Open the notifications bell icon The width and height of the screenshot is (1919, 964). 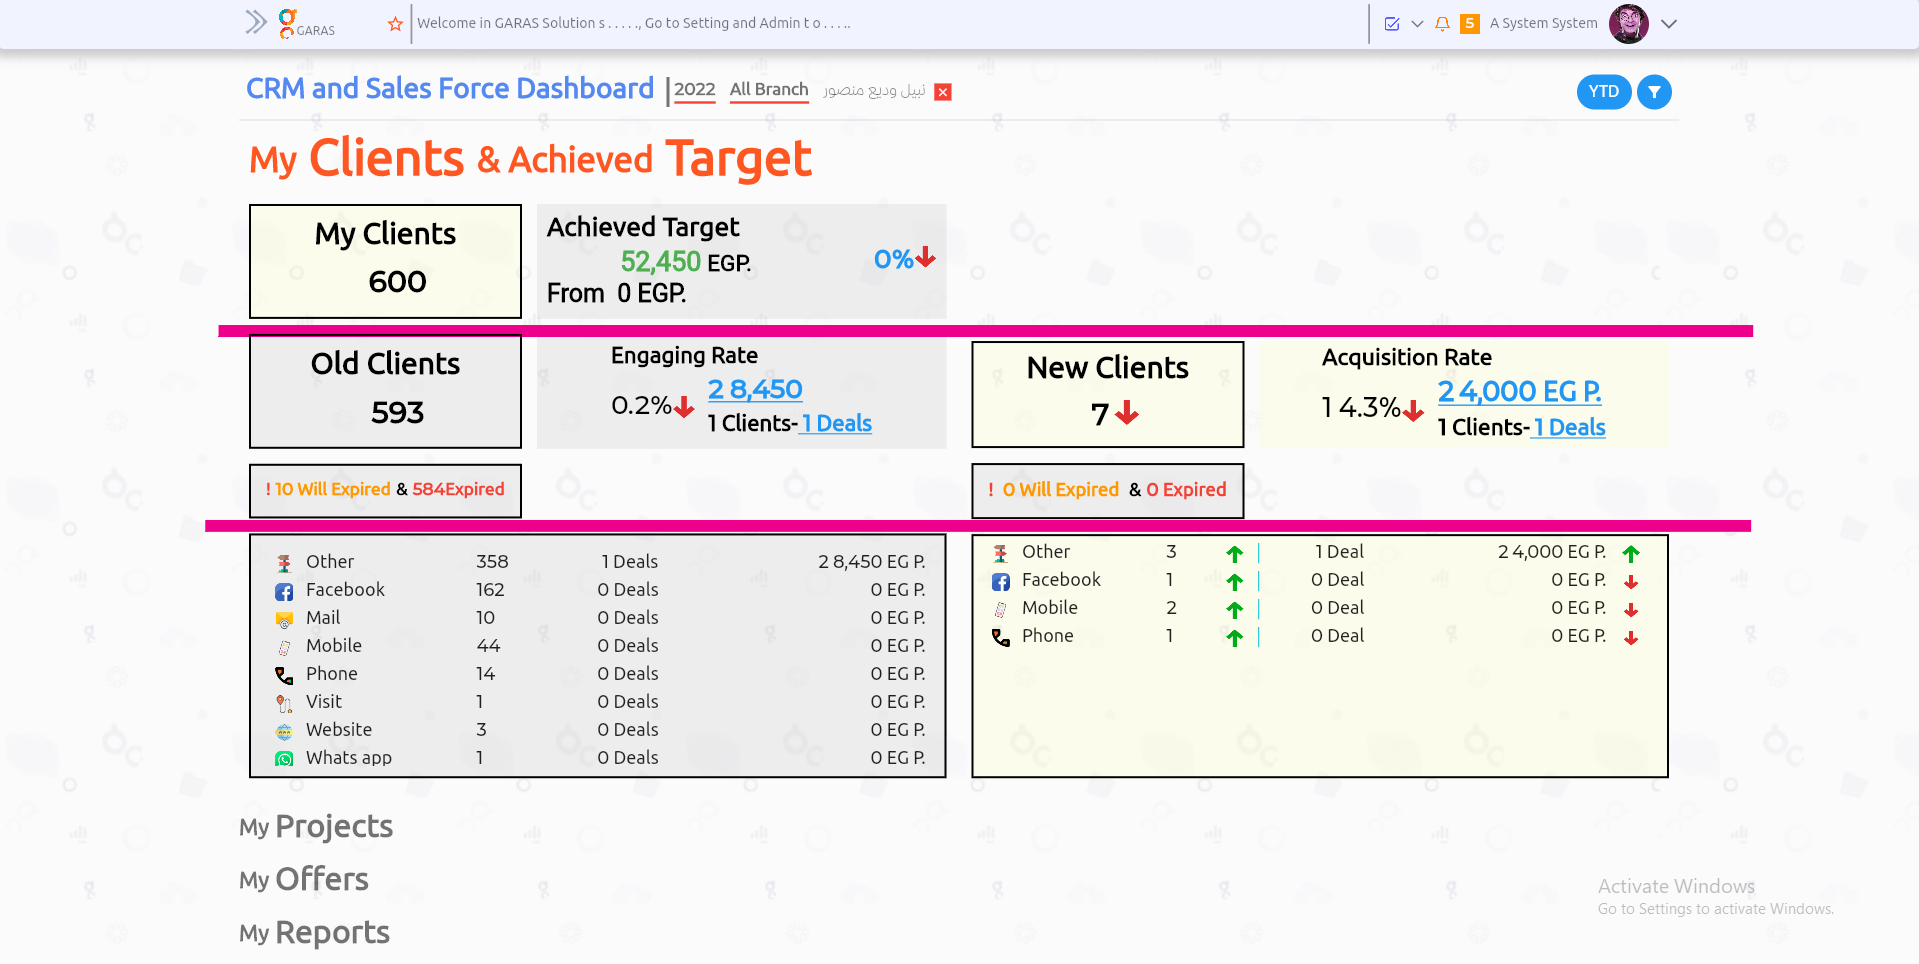click(x=1442, y=24)
